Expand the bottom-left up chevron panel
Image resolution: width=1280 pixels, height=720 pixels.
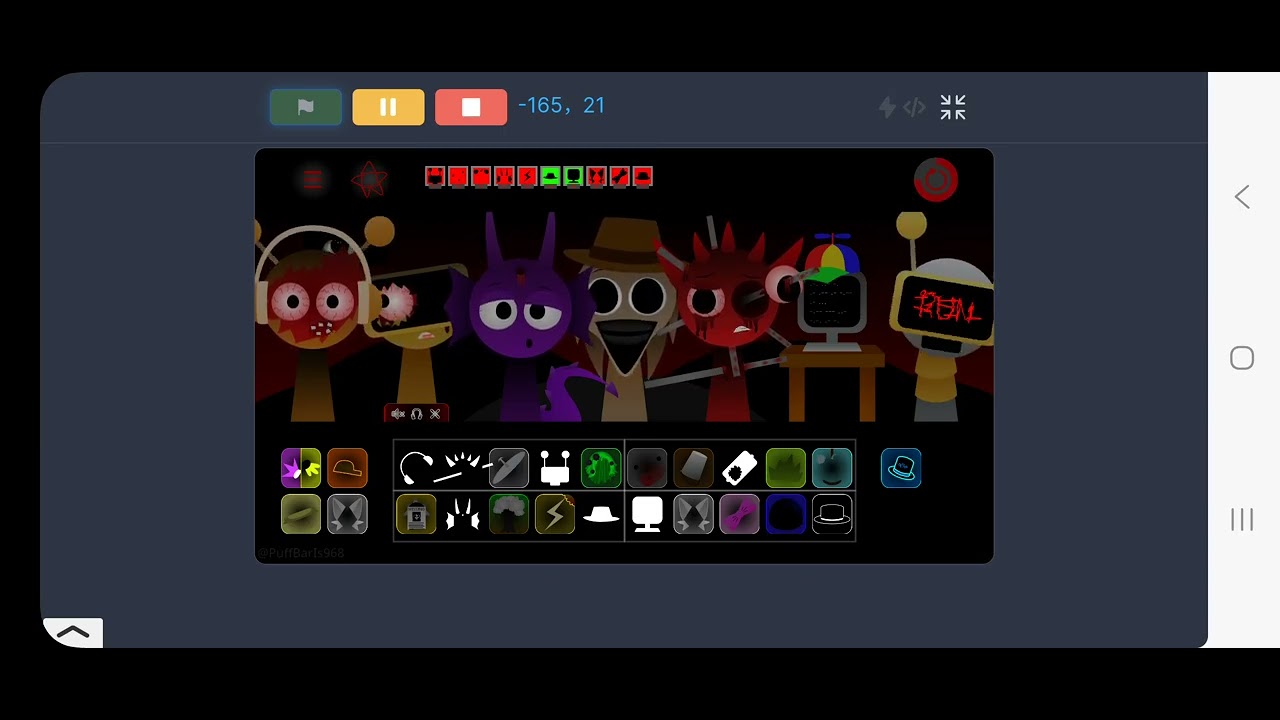[x=73, y=632]
